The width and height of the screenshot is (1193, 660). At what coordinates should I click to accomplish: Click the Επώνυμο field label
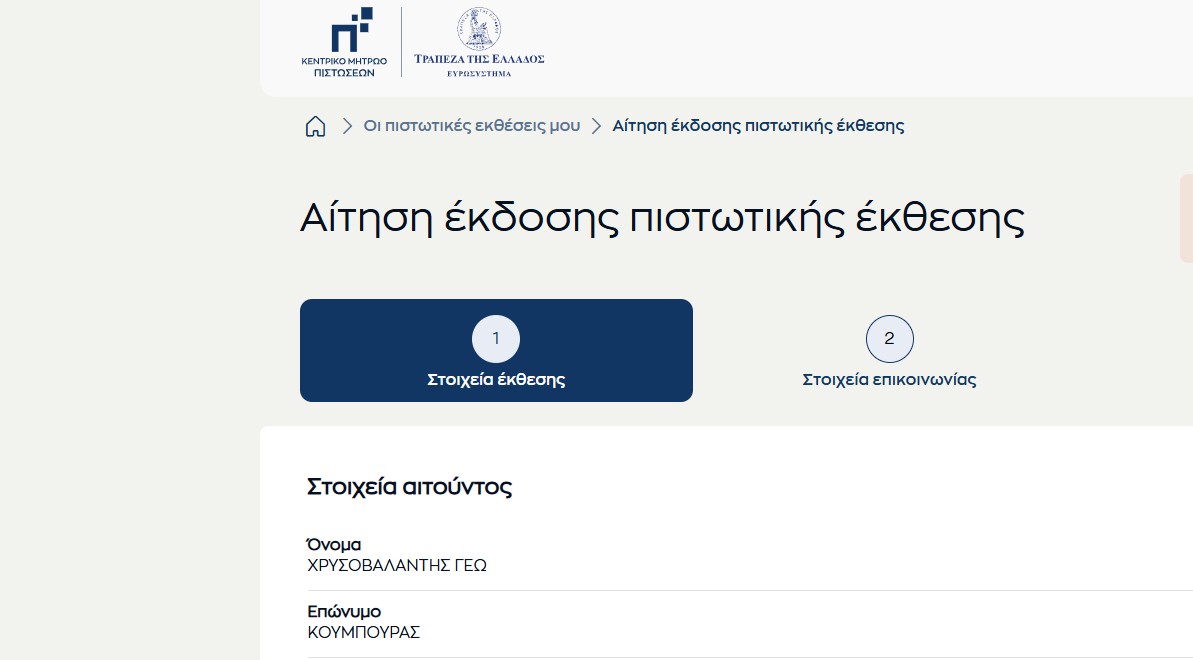coord(344,611)
